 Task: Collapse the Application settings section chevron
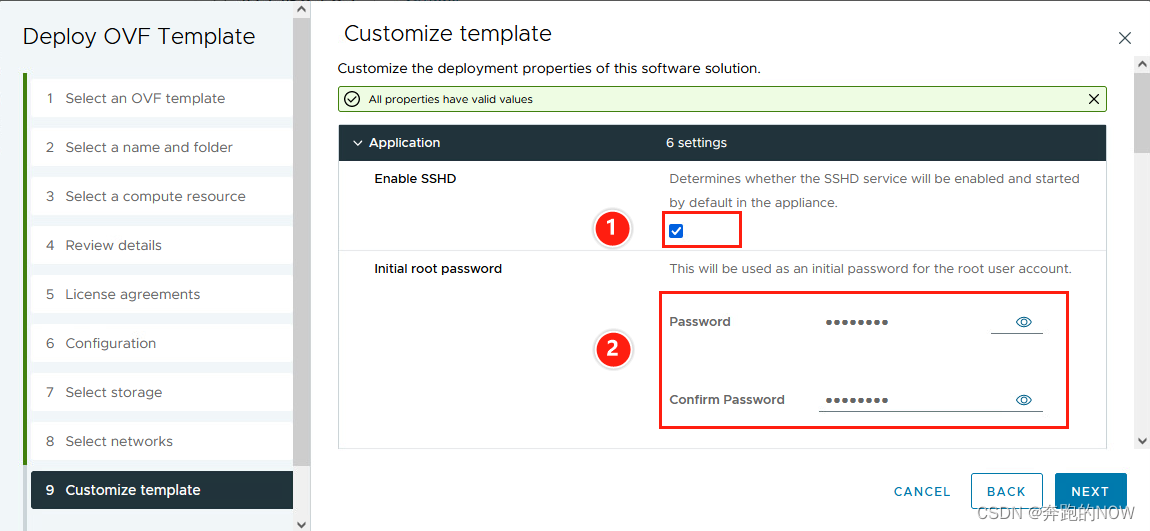[x=358, y=143]
